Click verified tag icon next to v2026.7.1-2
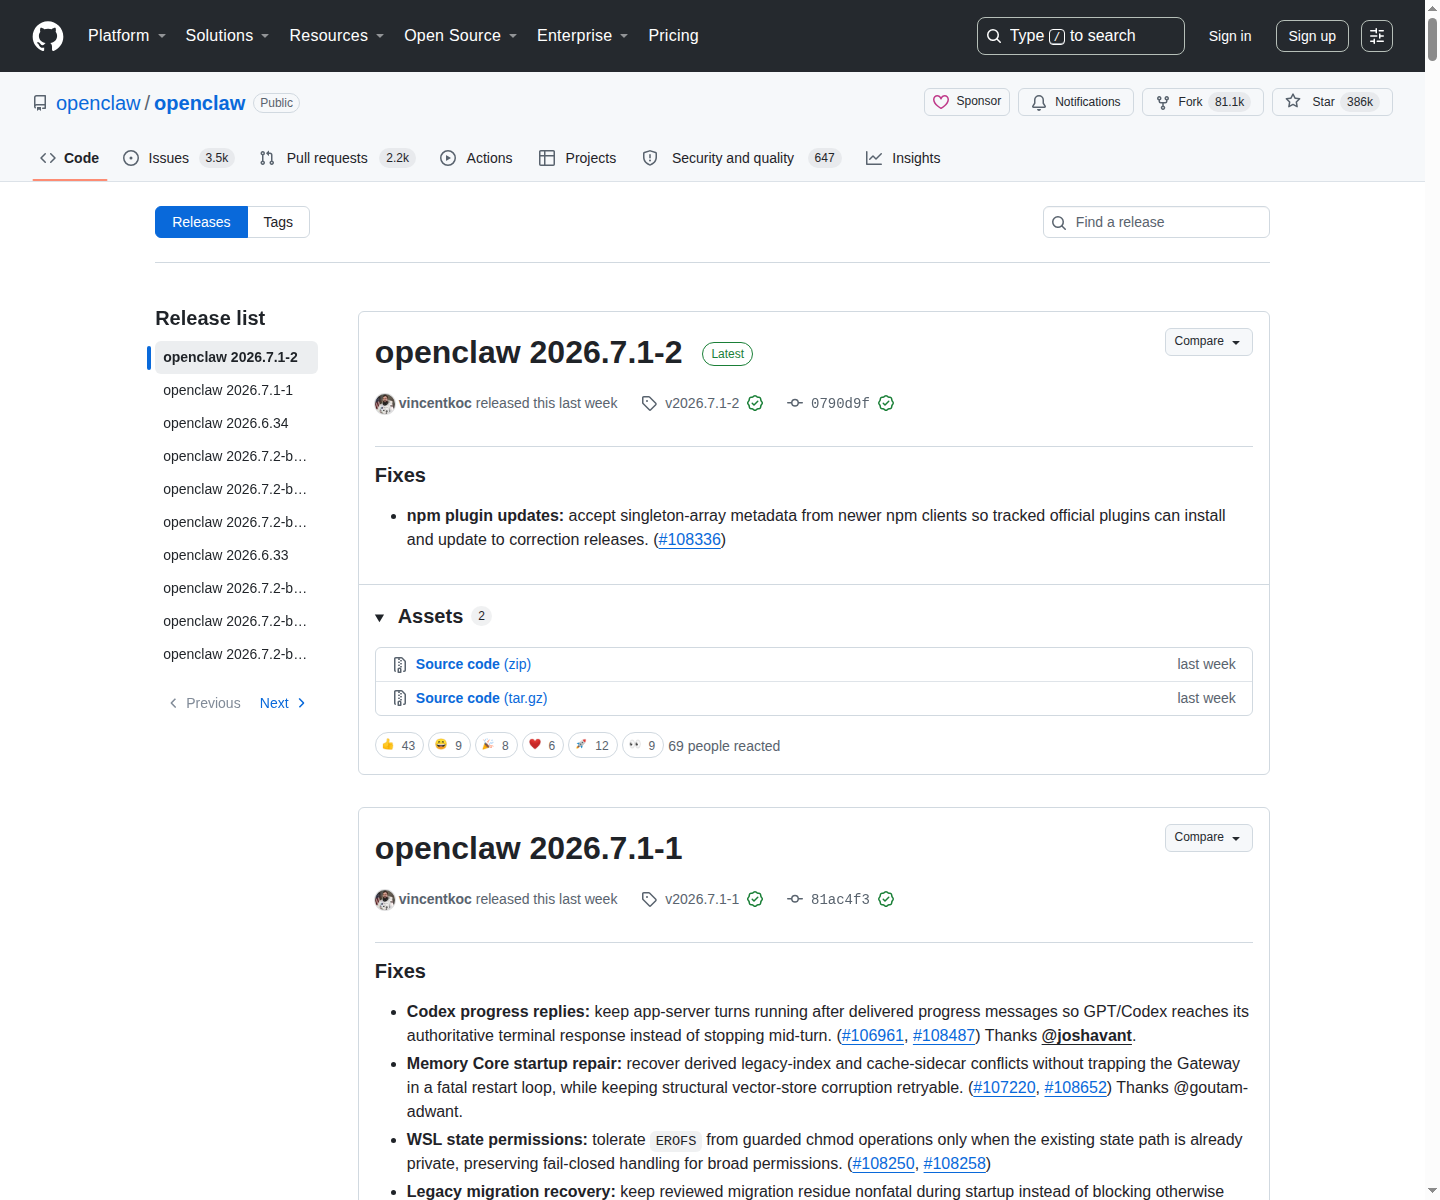Screen dimensions: 1440x1200 point(755,403)
